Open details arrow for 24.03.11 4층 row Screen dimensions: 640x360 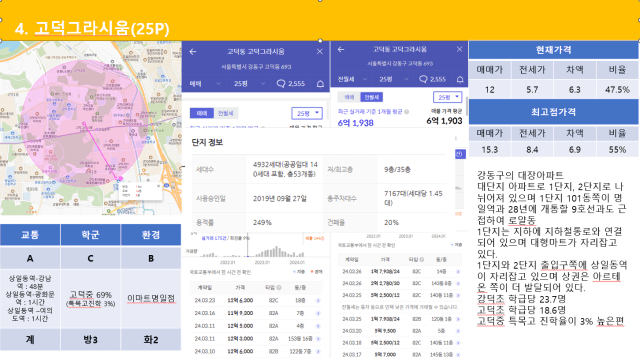[x=318, y=326]
